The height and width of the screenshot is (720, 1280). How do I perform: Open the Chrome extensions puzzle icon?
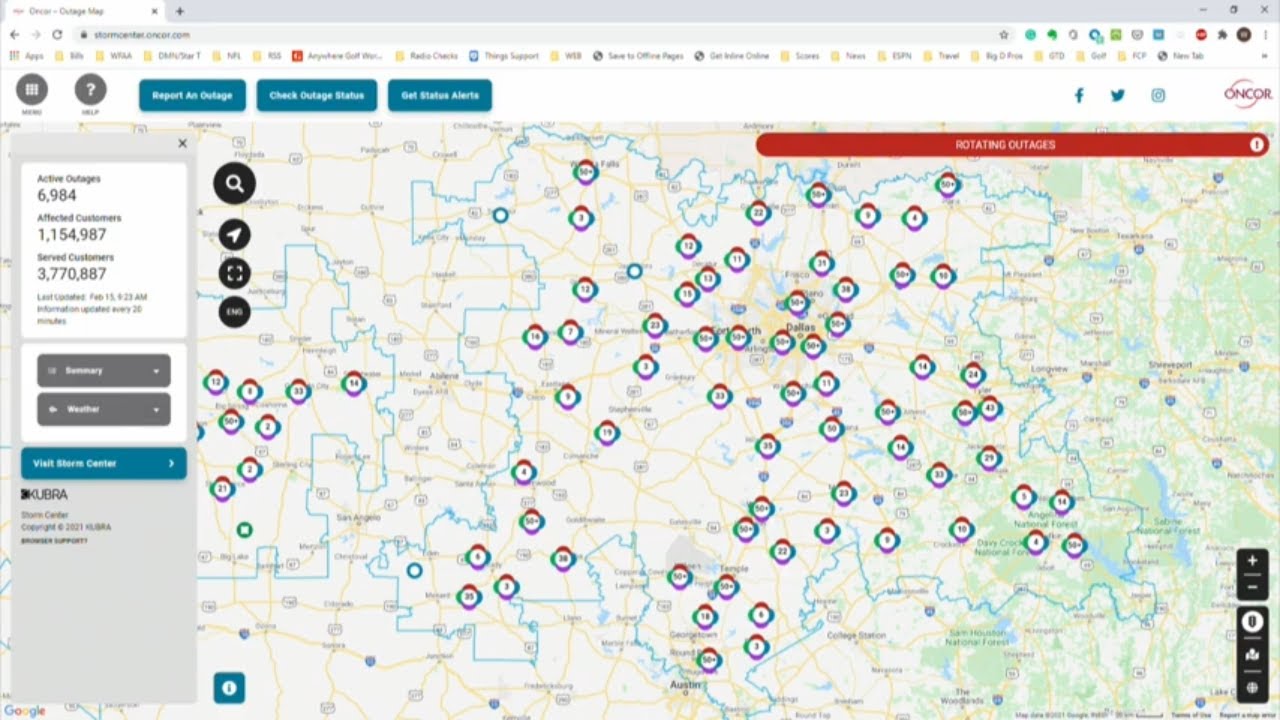click(1222, 34)
